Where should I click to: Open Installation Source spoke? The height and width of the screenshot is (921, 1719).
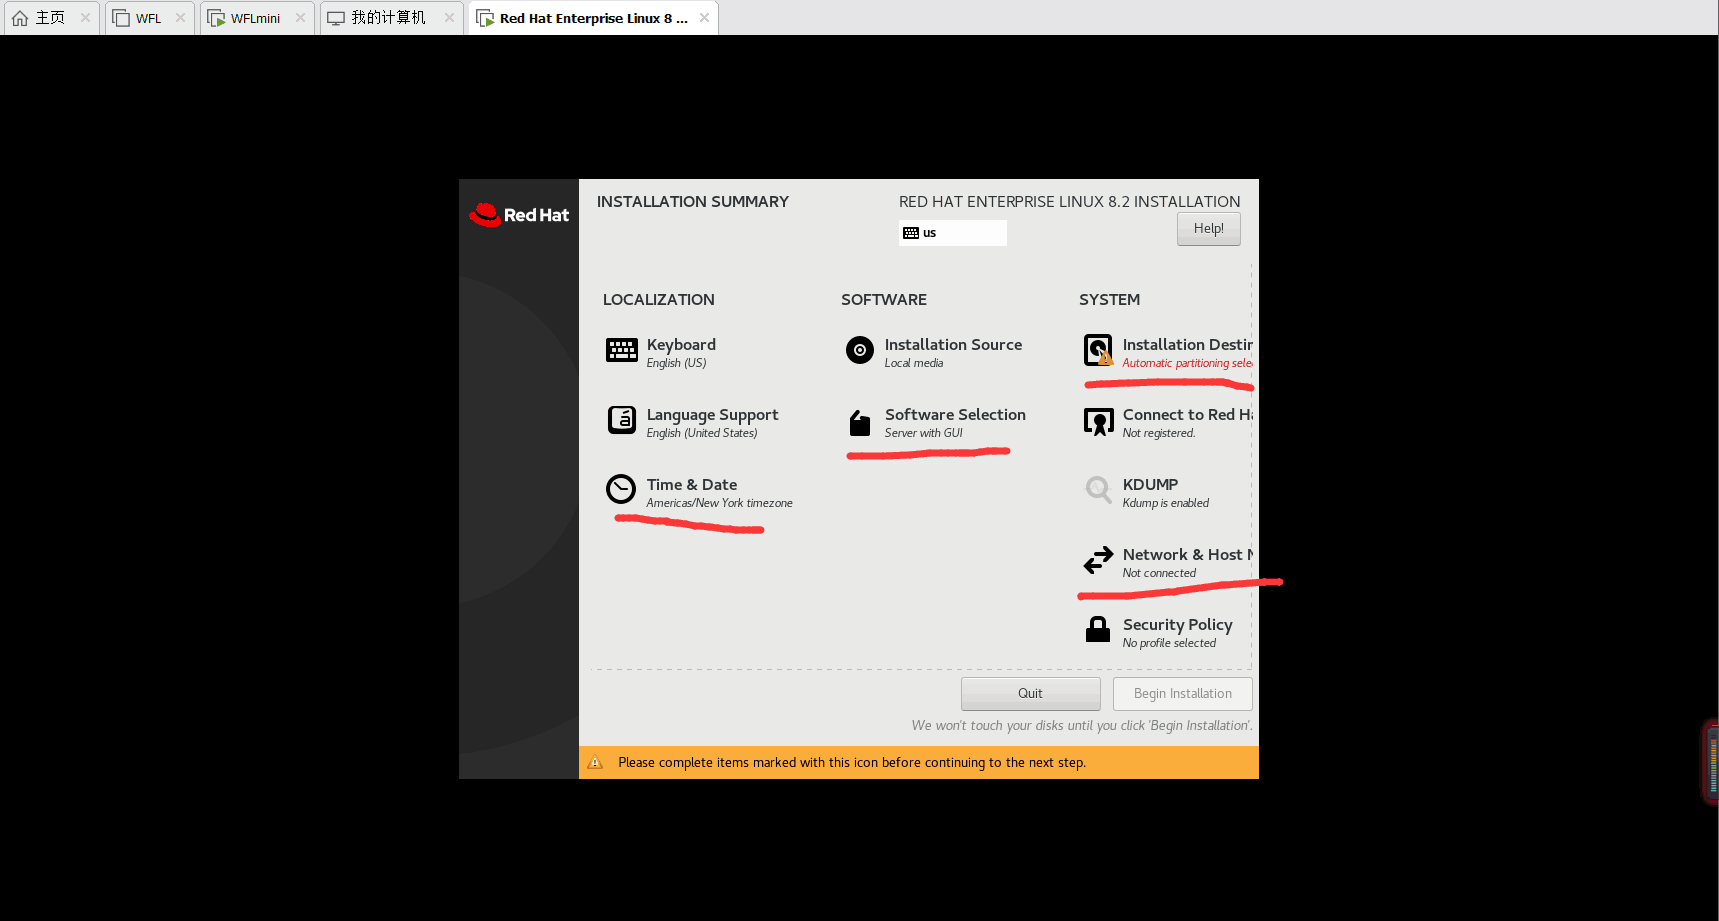point(953,344)
